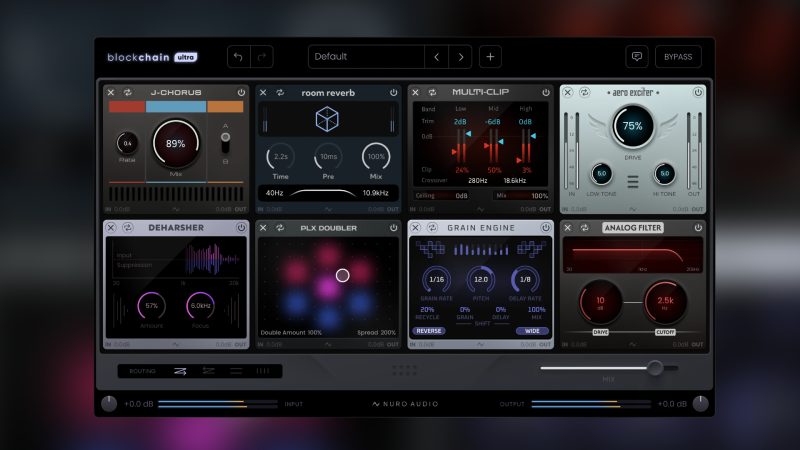This screenshot has height=450, width=800.
Task: Click the 2.2s Time knob in room reverb
Action: coord(281,157)
